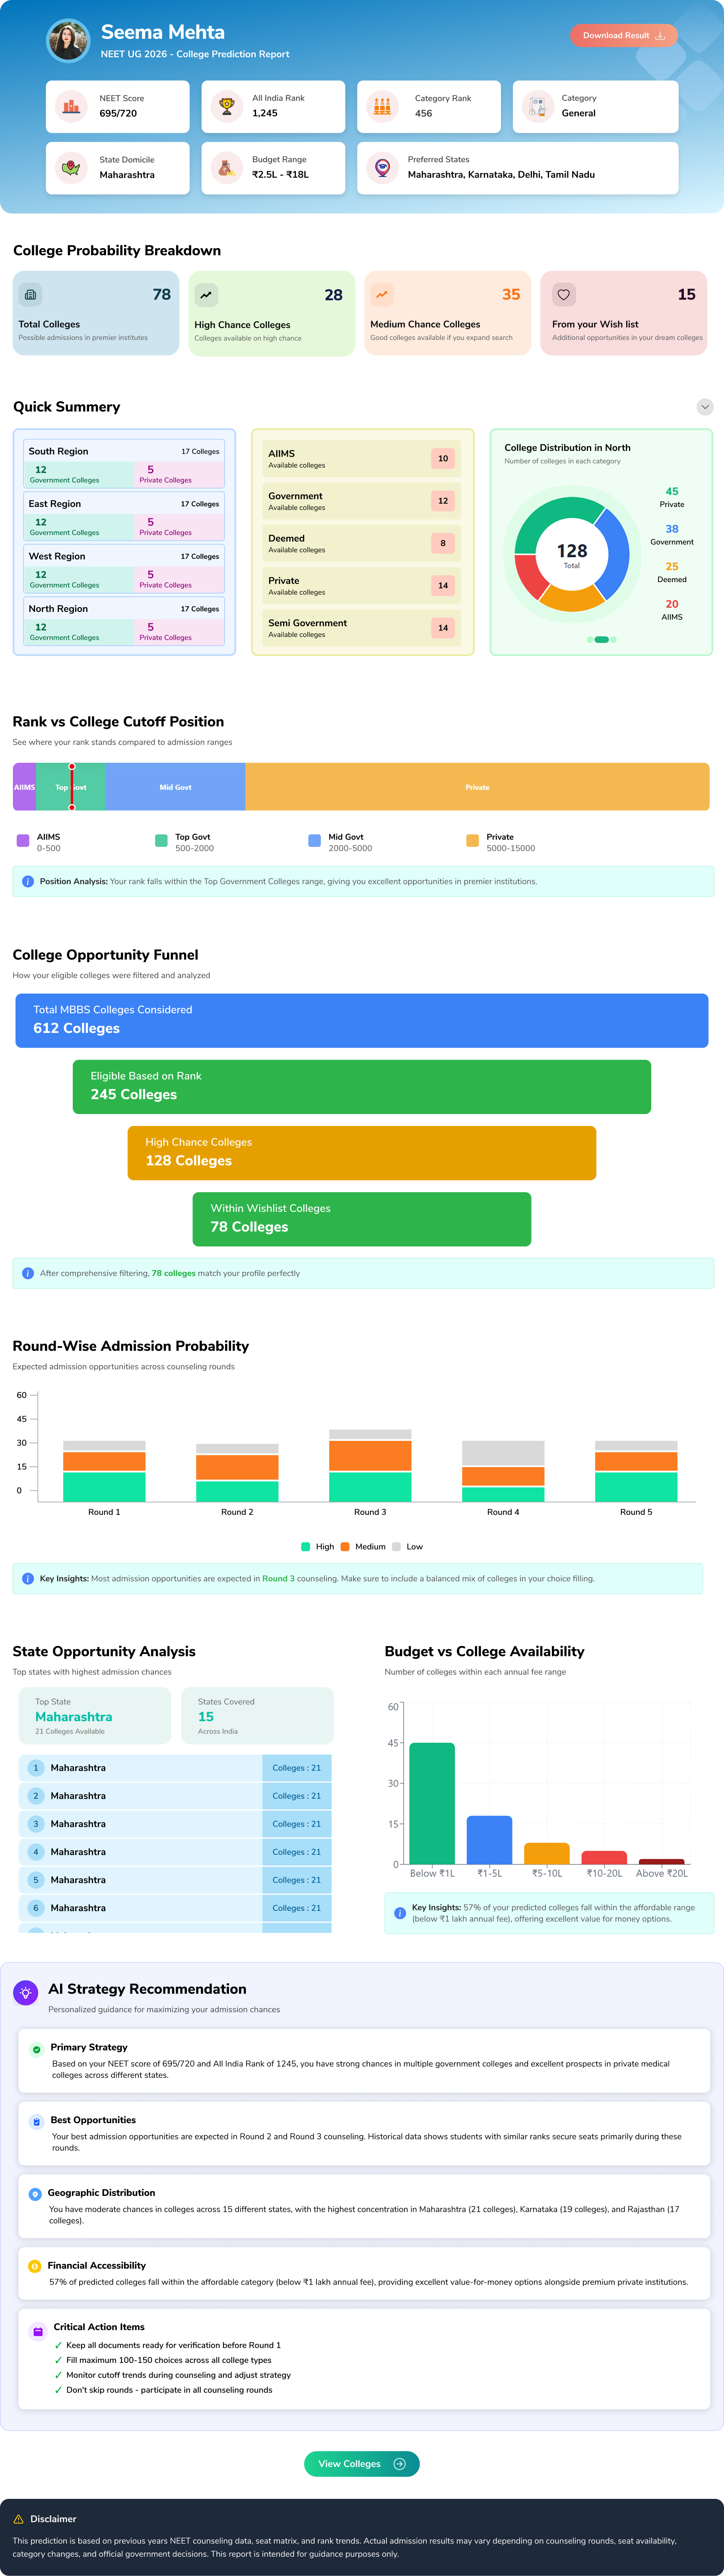The image size is (724, 2576).
Task: Click the NEET Score chart icon
Action: (x=72, y=106)
